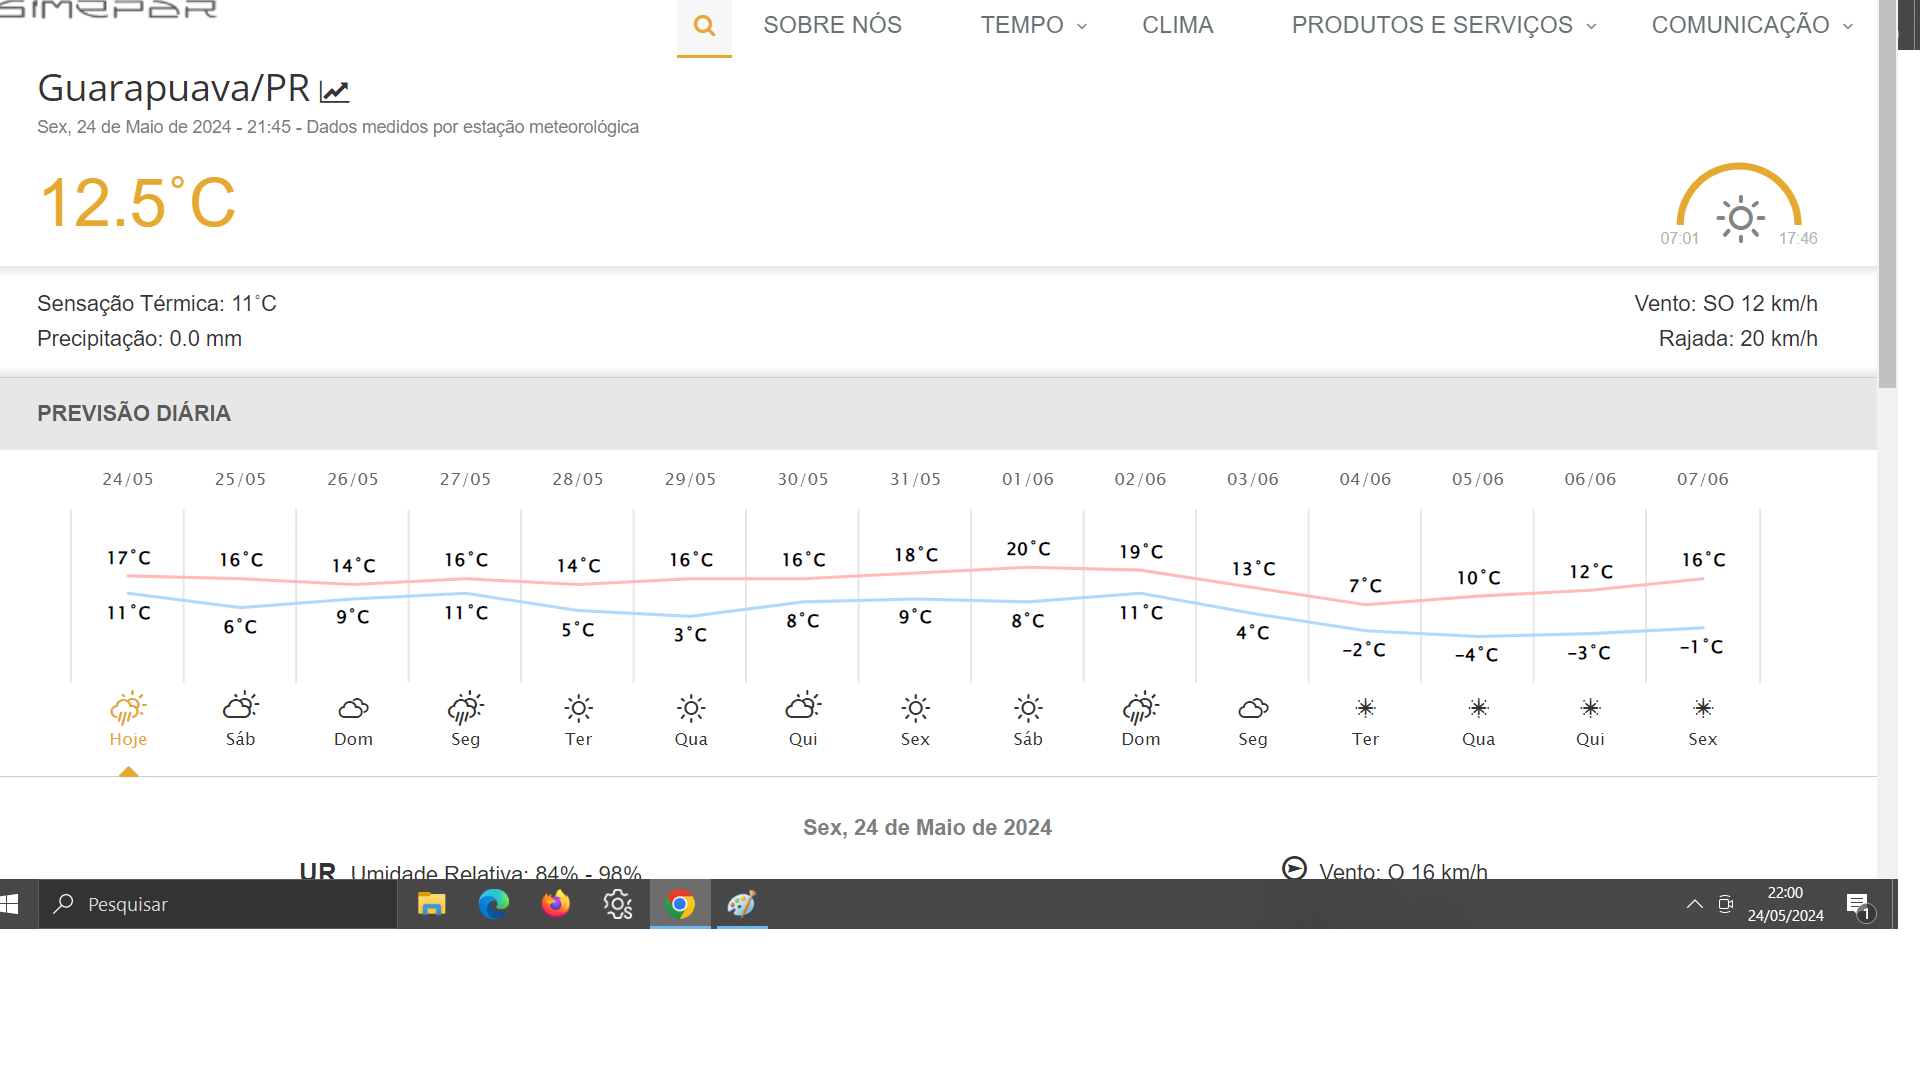This screenshot has width=1920, height=1080.
Task: Expand the COMUNICAÇÃO dropdown menu
Action: (x=1751, y=25)
